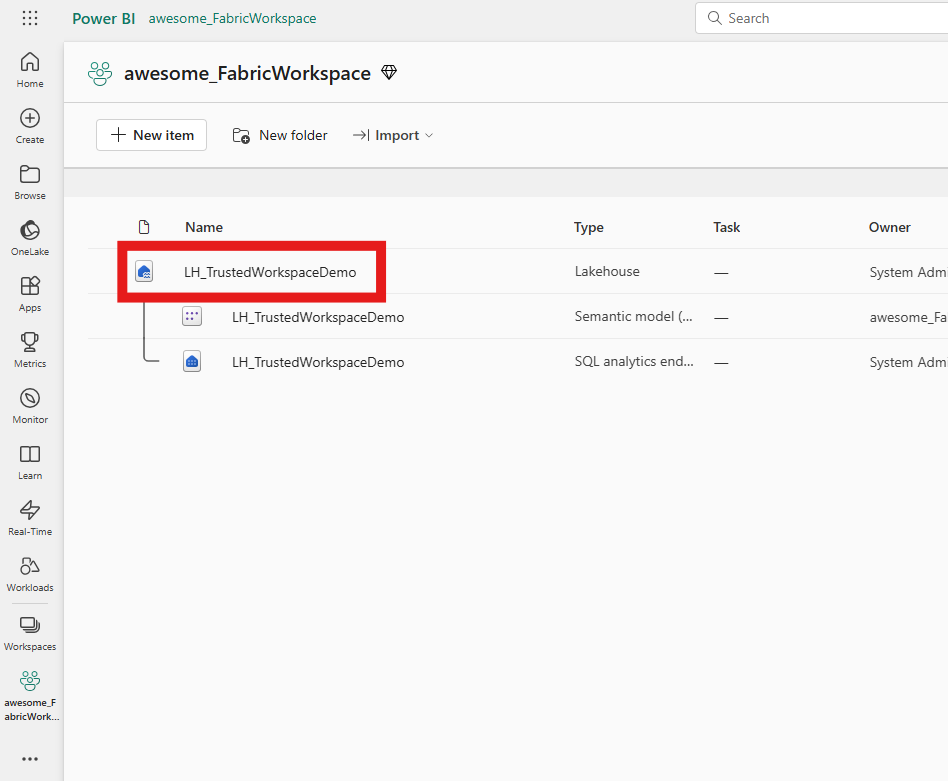Click the workspace people icon beside the title
Viewport: 948px width, 781px height.
click(x=100, y=74)
